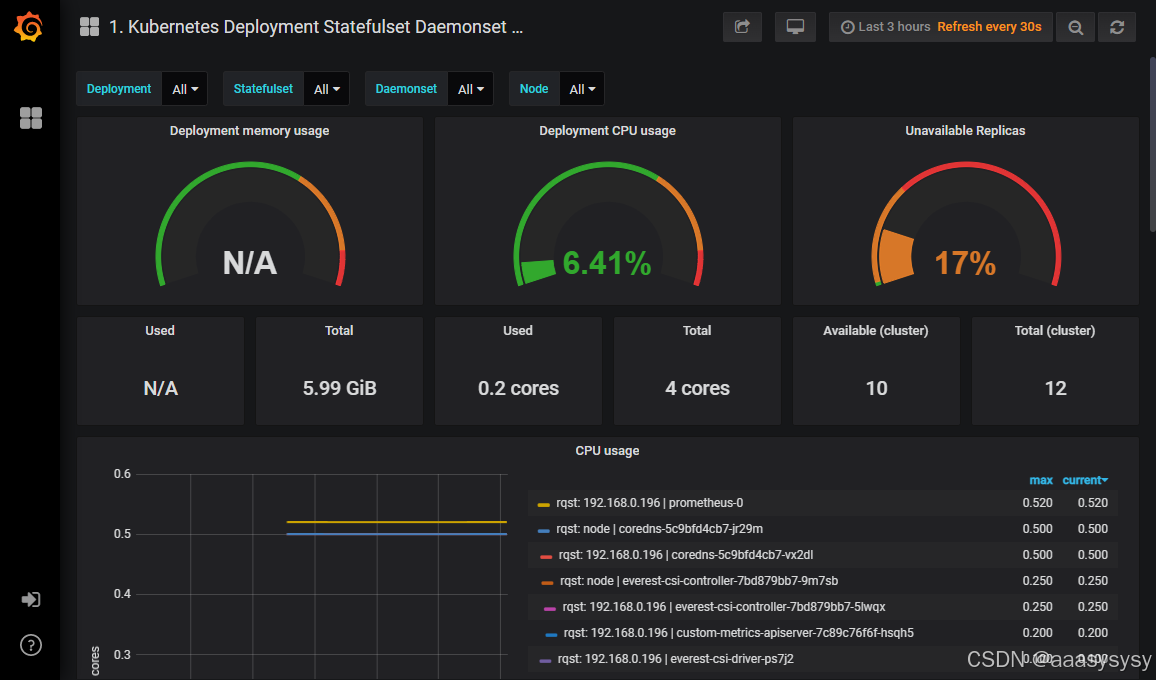Click orange swatch for everest-csi-controller-7bd879bb7-9m7sb
This screenshot has height=680, width=1156.
547,583
